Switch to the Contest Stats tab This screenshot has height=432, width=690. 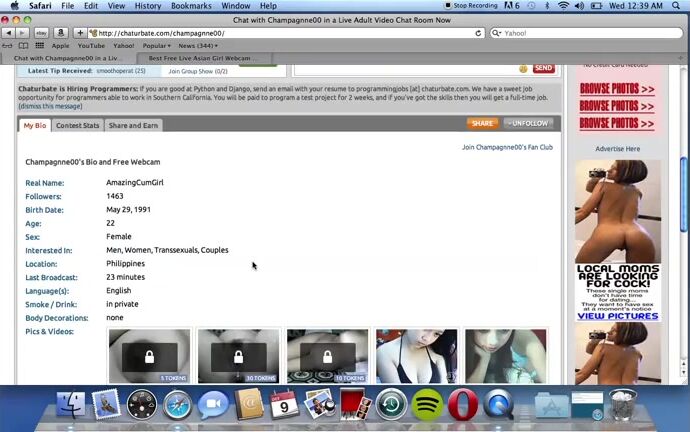[77, 125]
